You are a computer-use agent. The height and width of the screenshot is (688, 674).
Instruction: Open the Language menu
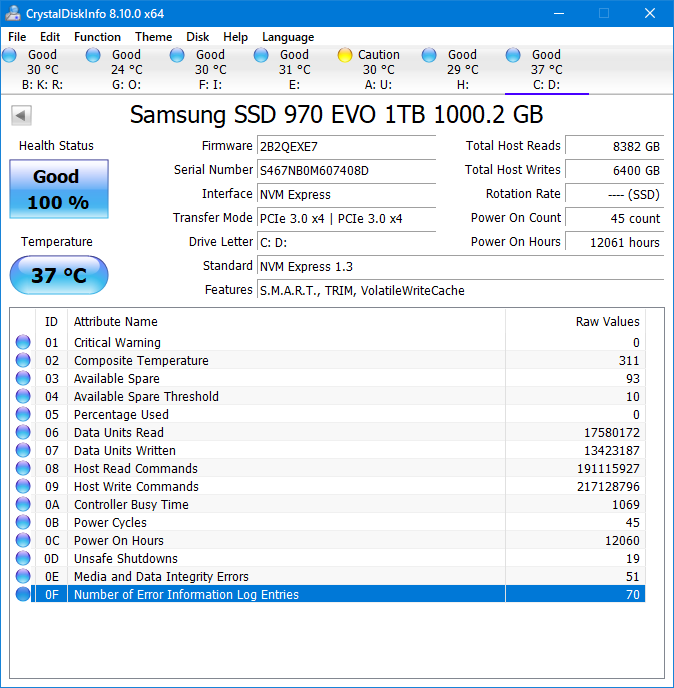tap(288, 37)
